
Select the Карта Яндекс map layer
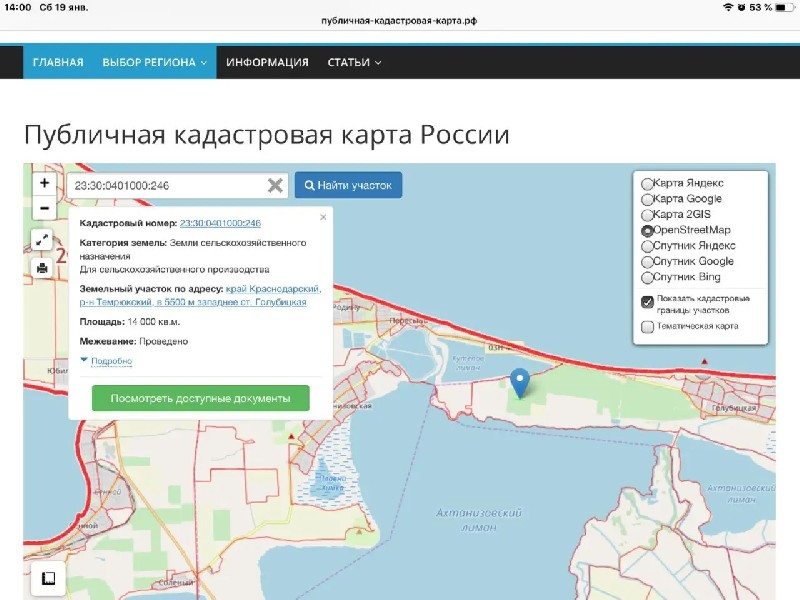pyautogui.click(x=648, y=184)
